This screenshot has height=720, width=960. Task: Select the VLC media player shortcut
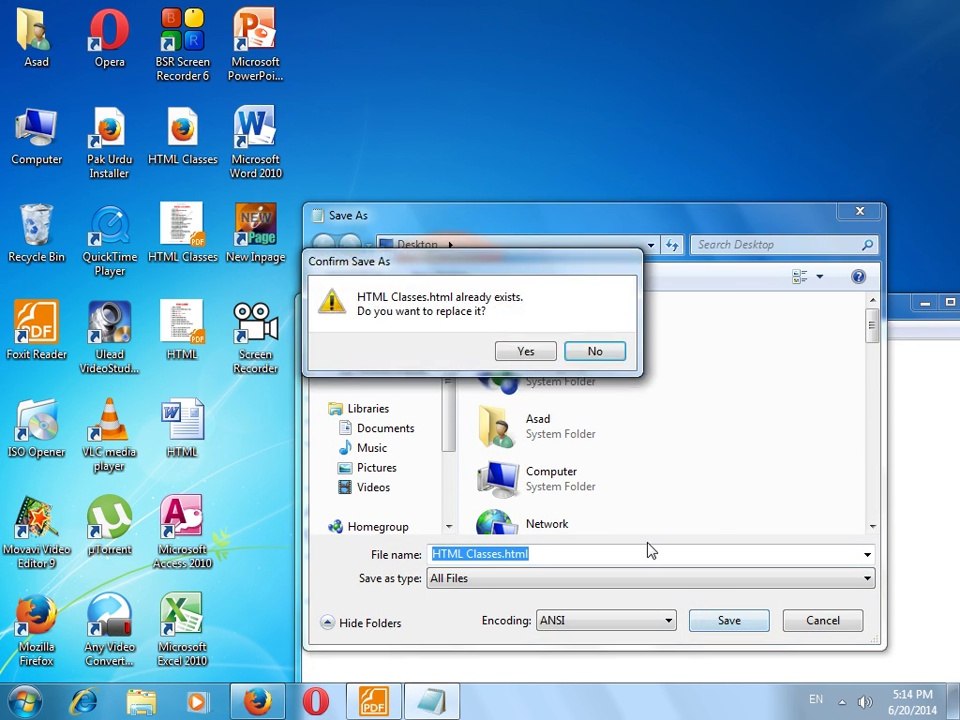point(110,435)
